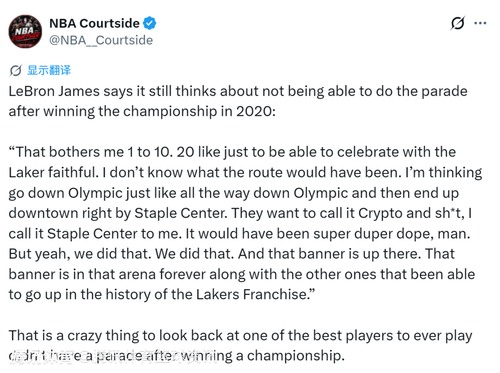Click the line "after winning the championship in 2020"
500x373 pixels.
coord(142,111)
